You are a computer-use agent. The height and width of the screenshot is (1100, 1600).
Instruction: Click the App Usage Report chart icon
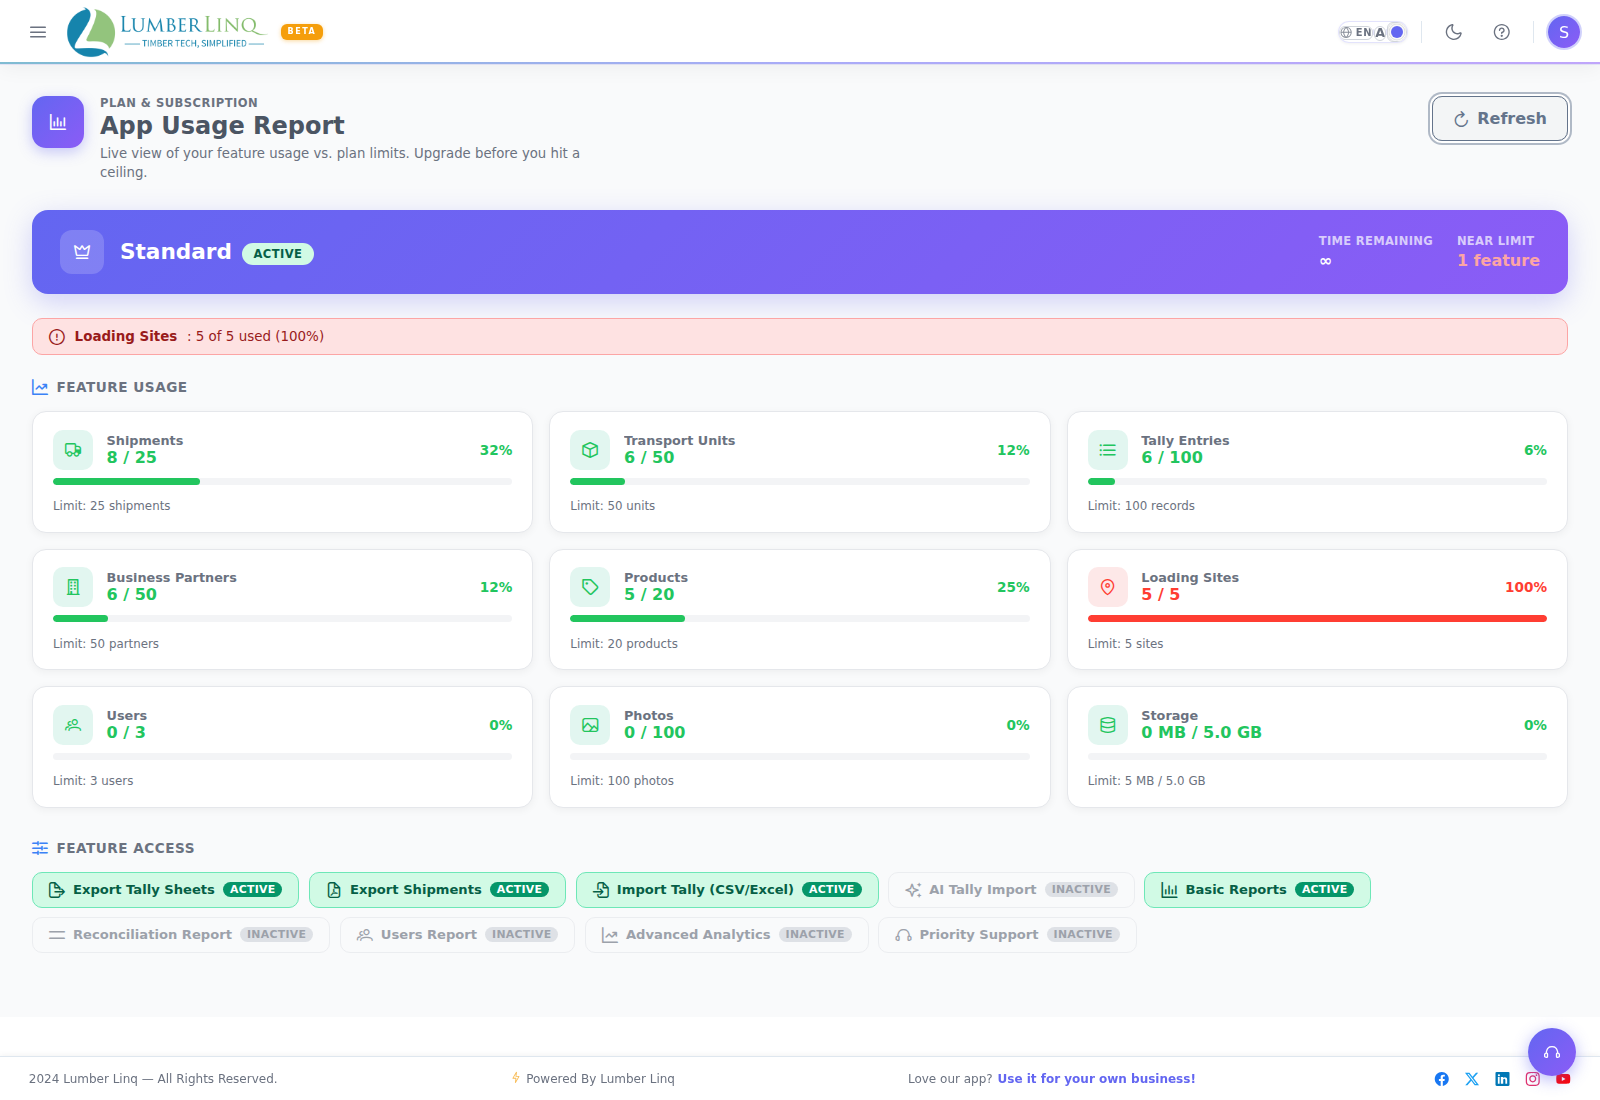58,122
